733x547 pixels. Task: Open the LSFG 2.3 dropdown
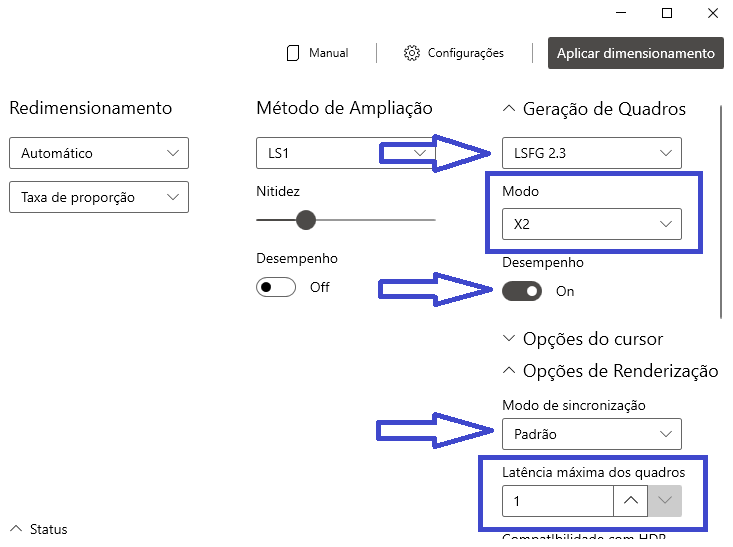tap(591, 153)
